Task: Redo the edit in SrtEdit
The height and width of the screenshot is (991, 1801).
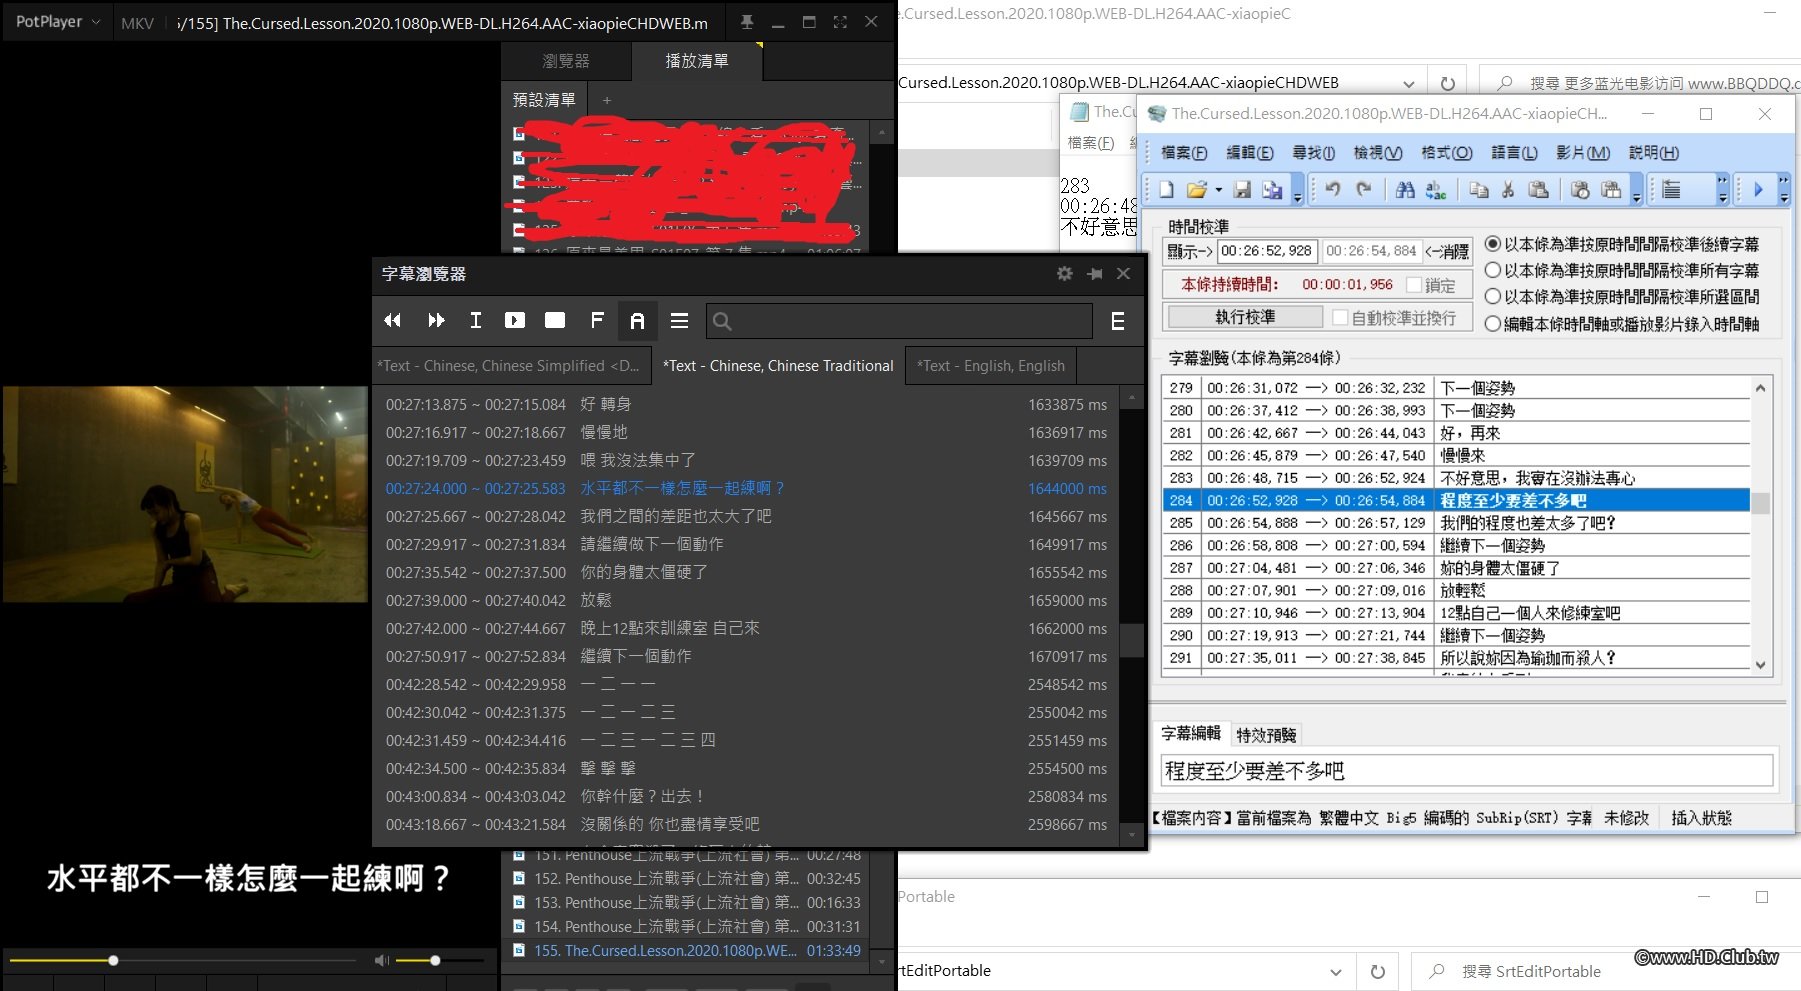Action: 1364,189
